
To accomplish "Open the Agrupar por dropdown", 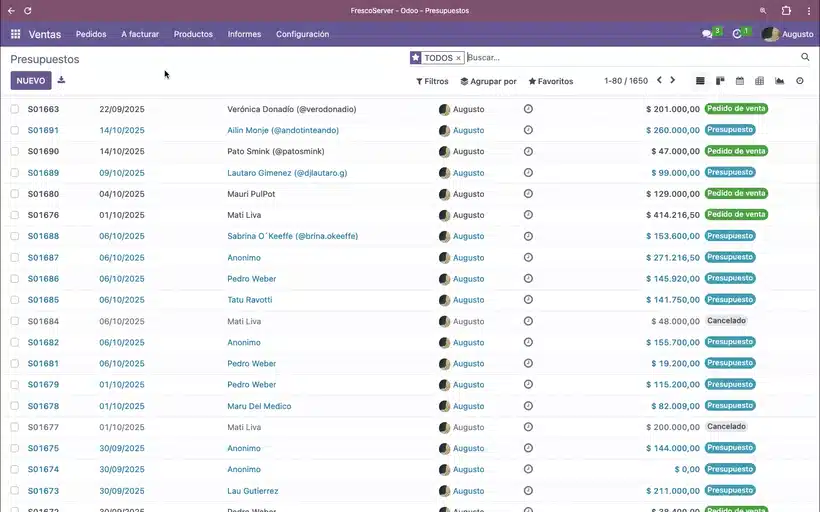I will click(x=488, y=81).
